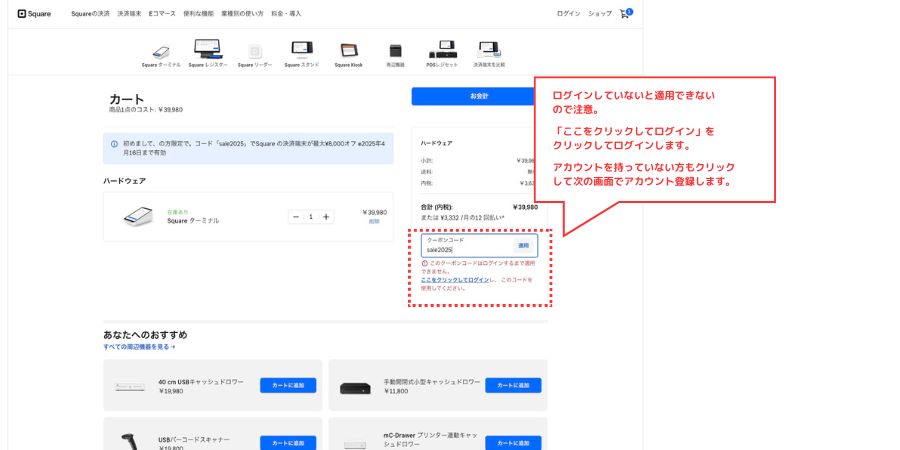This screenshot has height=450, width=900.
Task: Select the Square ターミナル product icon
Action: click(161, 52)
